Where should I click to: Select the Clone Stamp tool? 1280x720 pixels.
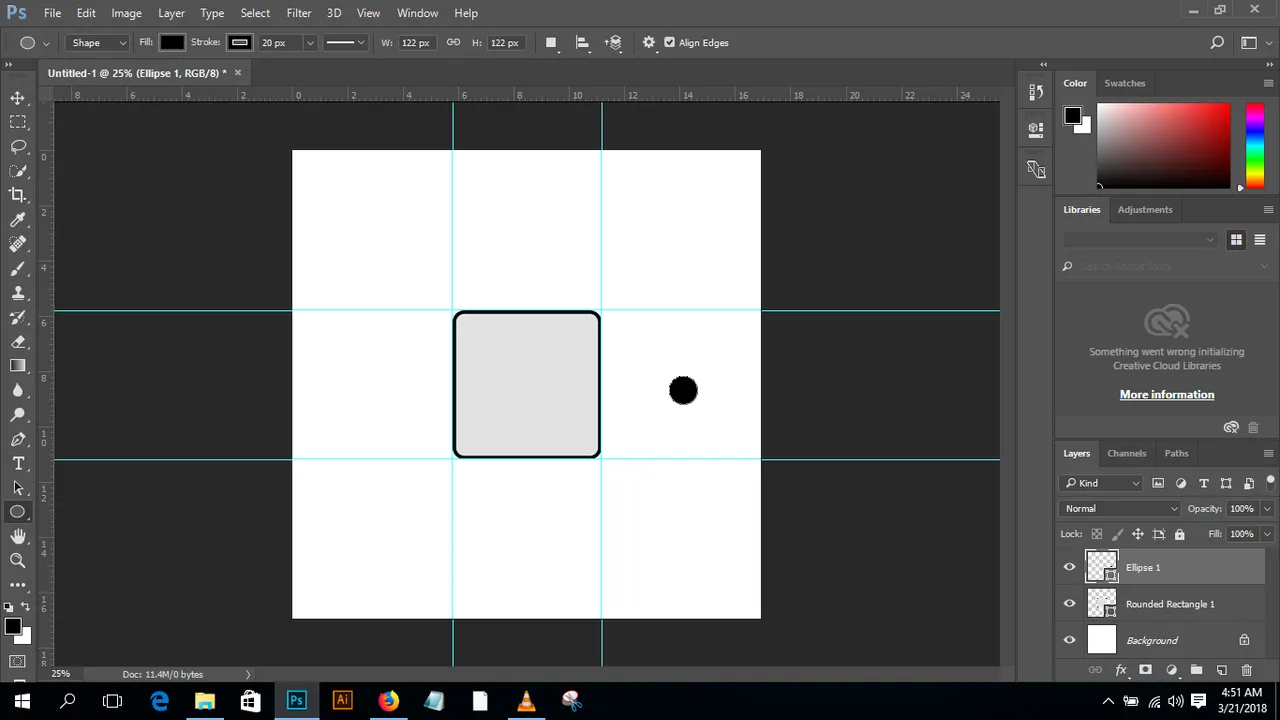18,293
